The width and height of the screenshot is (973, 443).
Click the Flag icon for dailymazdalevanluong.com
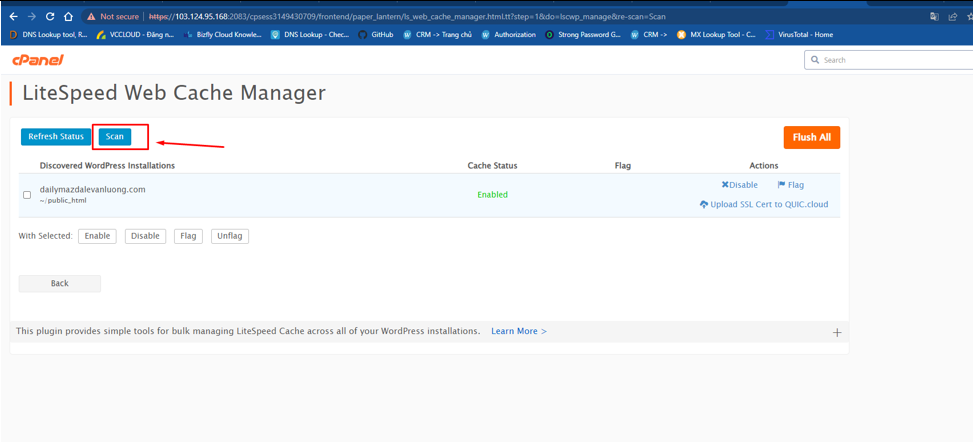[x=781, y=185]
